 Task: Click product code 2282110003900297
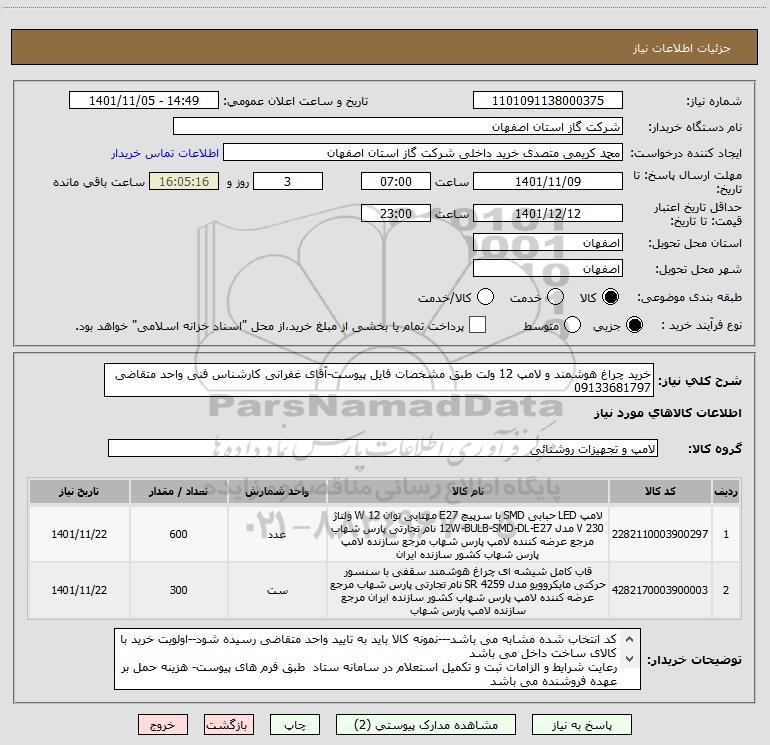coord(660,534)
